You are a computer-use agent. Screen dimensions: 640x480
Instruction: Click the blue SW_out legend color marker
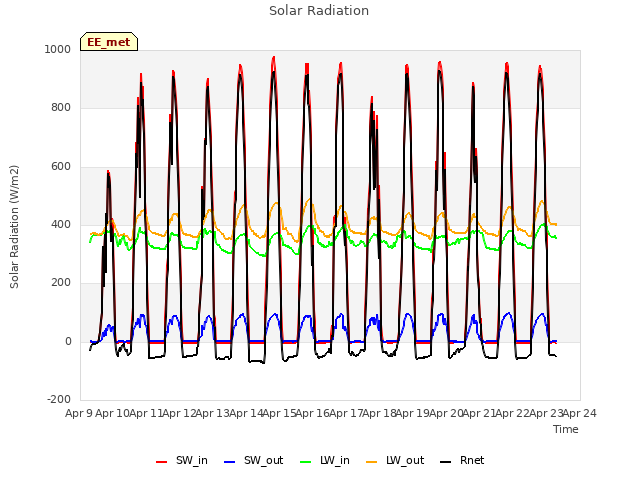pyautogui.click(x=230, y=462)
